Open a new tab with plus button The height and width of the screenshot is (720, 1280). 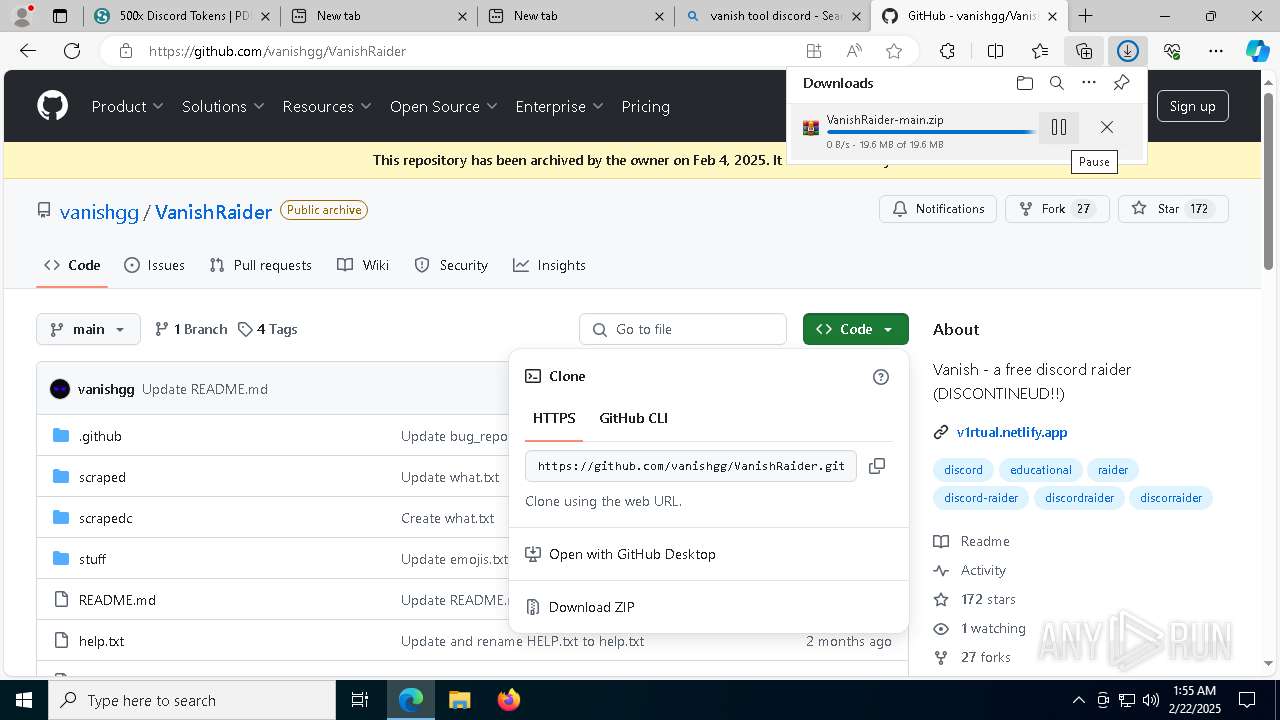coord(1085,16)
